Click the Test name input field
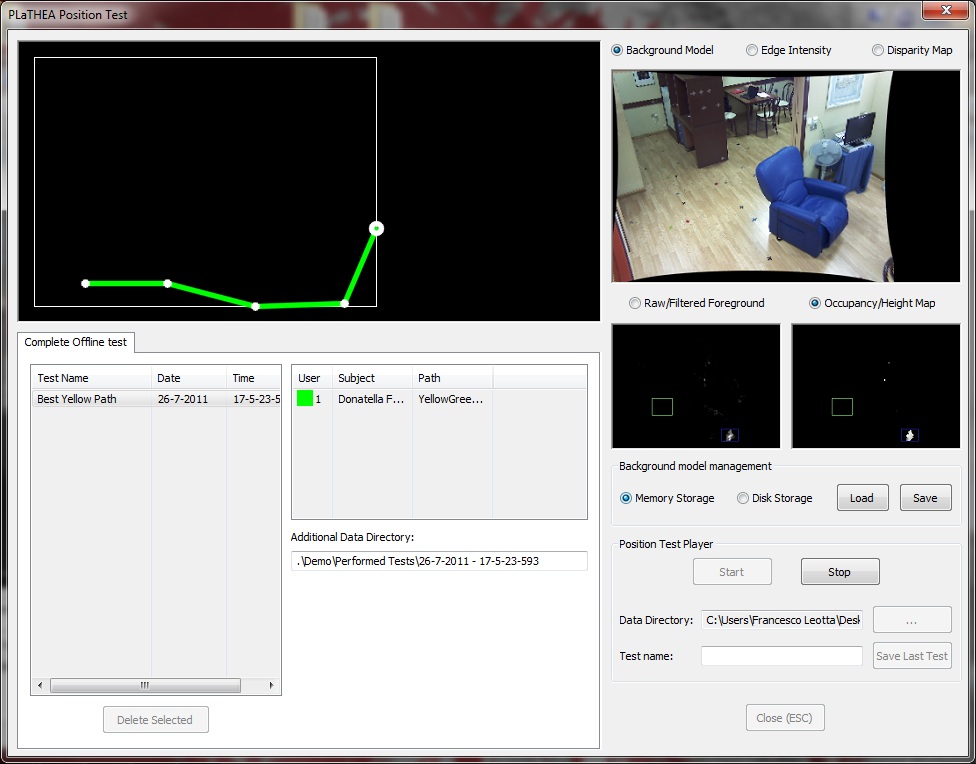 tap(781, 656)
